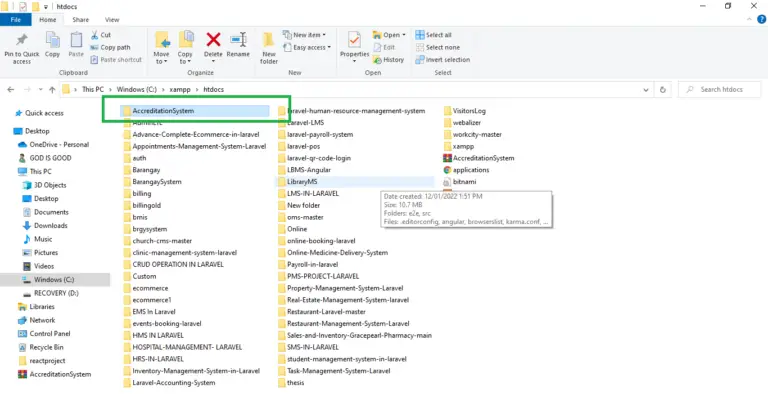This screenshot has width=768, height=394.
Task: Refresh the htdocs folder view
Action: (x=663, y=90)
